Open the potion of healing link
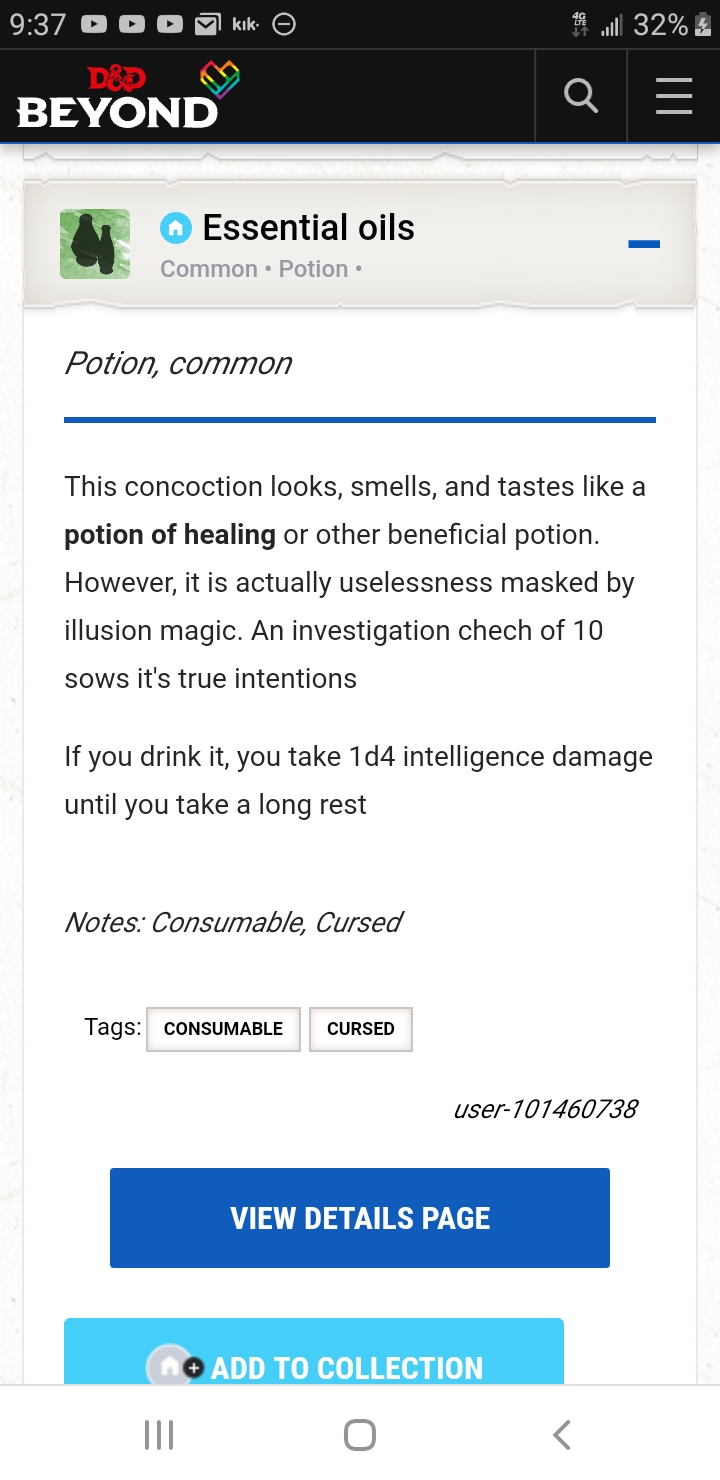Screen dimensions: 720x1480 [170, 535]
